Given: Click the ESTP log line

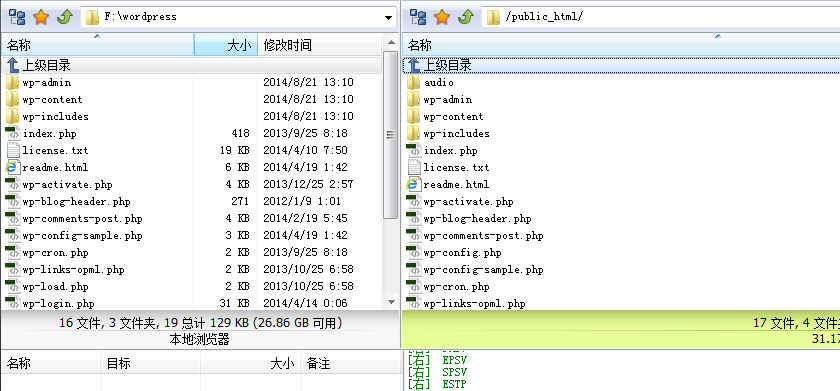Looking at the screenshot, I should pos(437,384).
